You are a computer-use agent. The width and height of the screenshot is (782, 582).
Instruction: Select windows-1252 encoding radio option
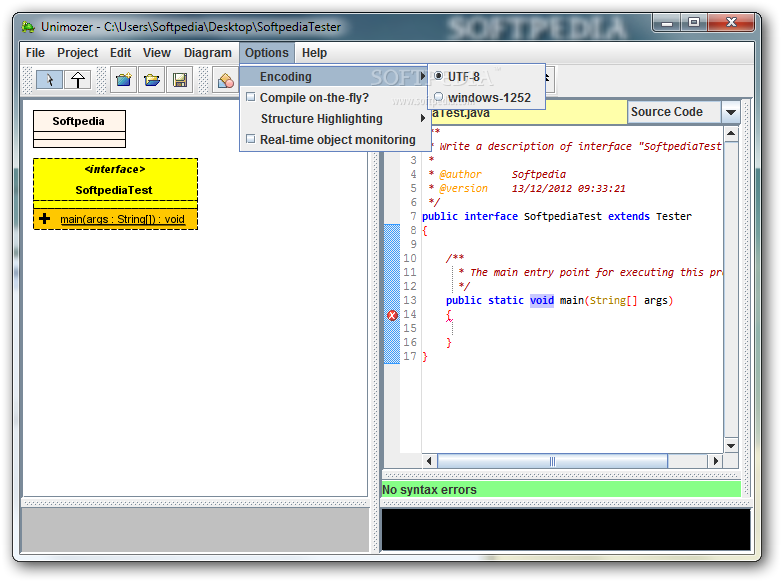pos(438,98)
